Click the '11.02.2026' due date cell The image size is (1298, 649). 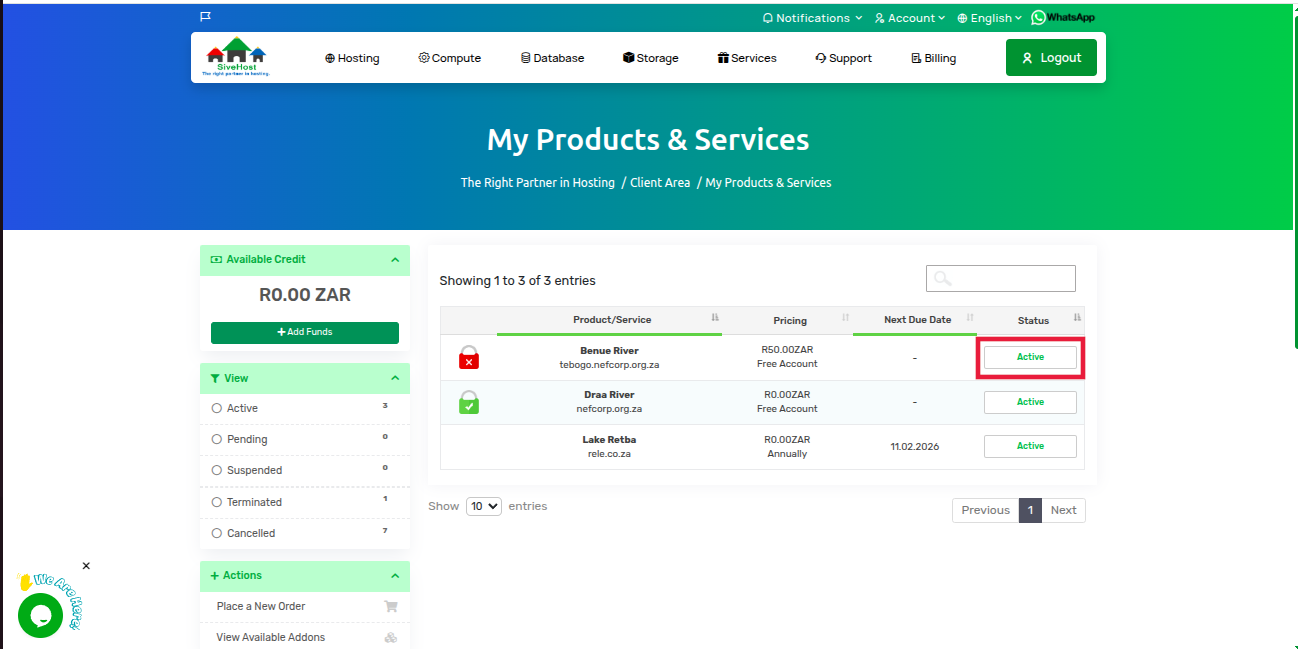(915, 446)
